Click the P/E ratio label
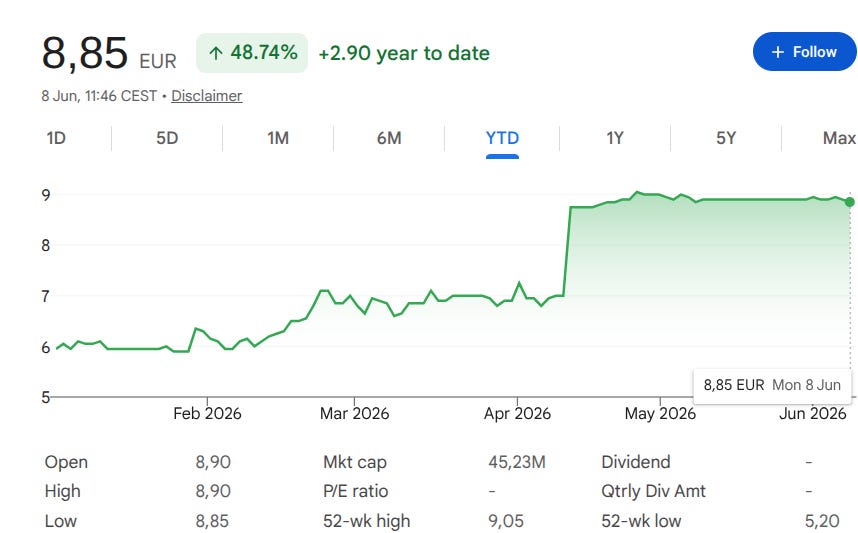Viewport: 858px width, 533px height. tap(356, 491)
